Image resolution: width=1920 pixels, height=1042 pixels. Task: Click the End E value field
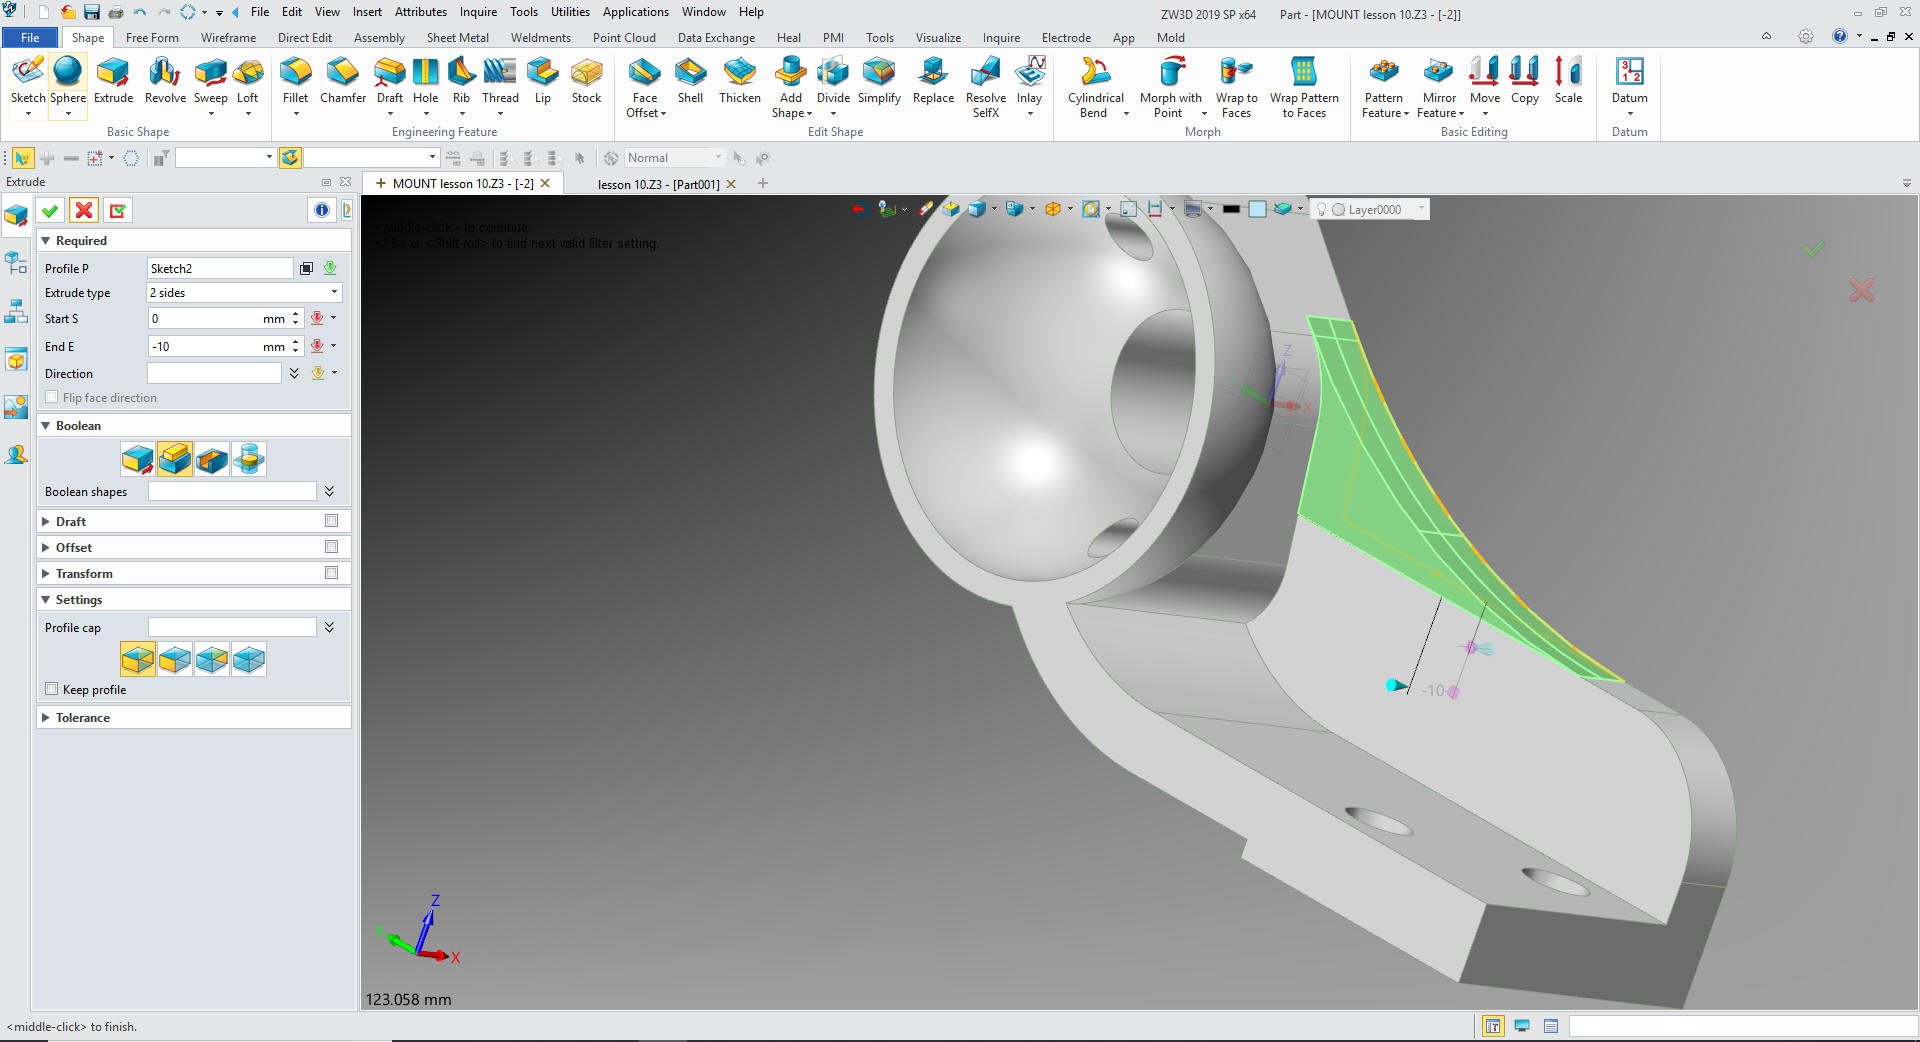click(x=204, y=347)
